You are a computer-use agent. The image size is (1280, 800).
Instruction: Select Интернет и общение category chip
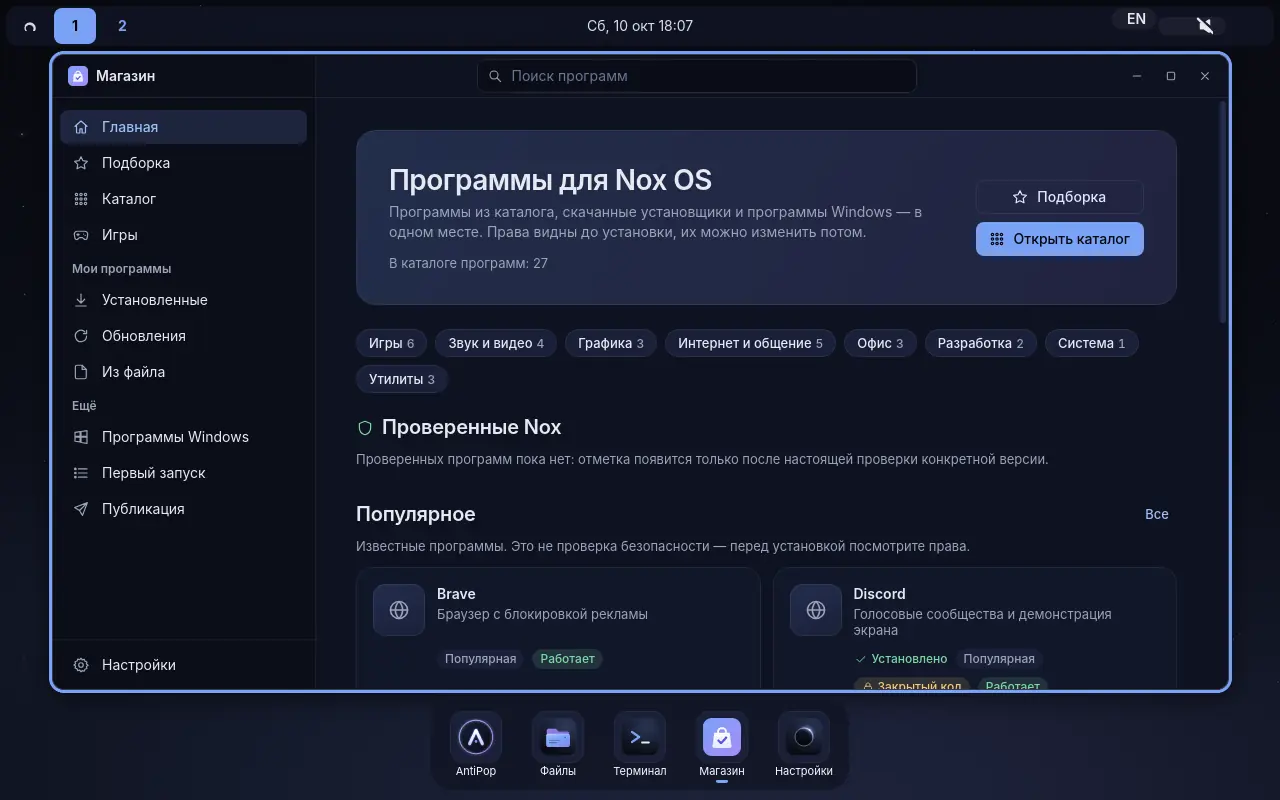point(750,343)
